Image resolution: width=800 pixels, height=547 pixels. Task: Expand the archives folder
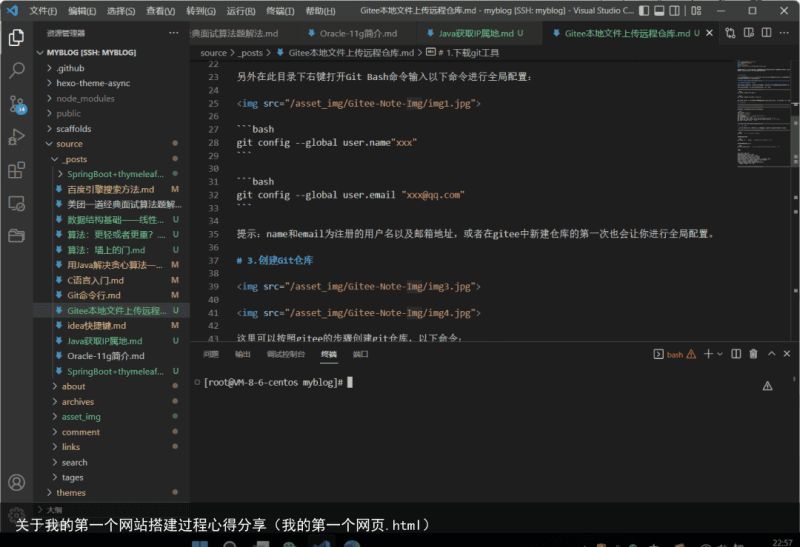point(111,402)
